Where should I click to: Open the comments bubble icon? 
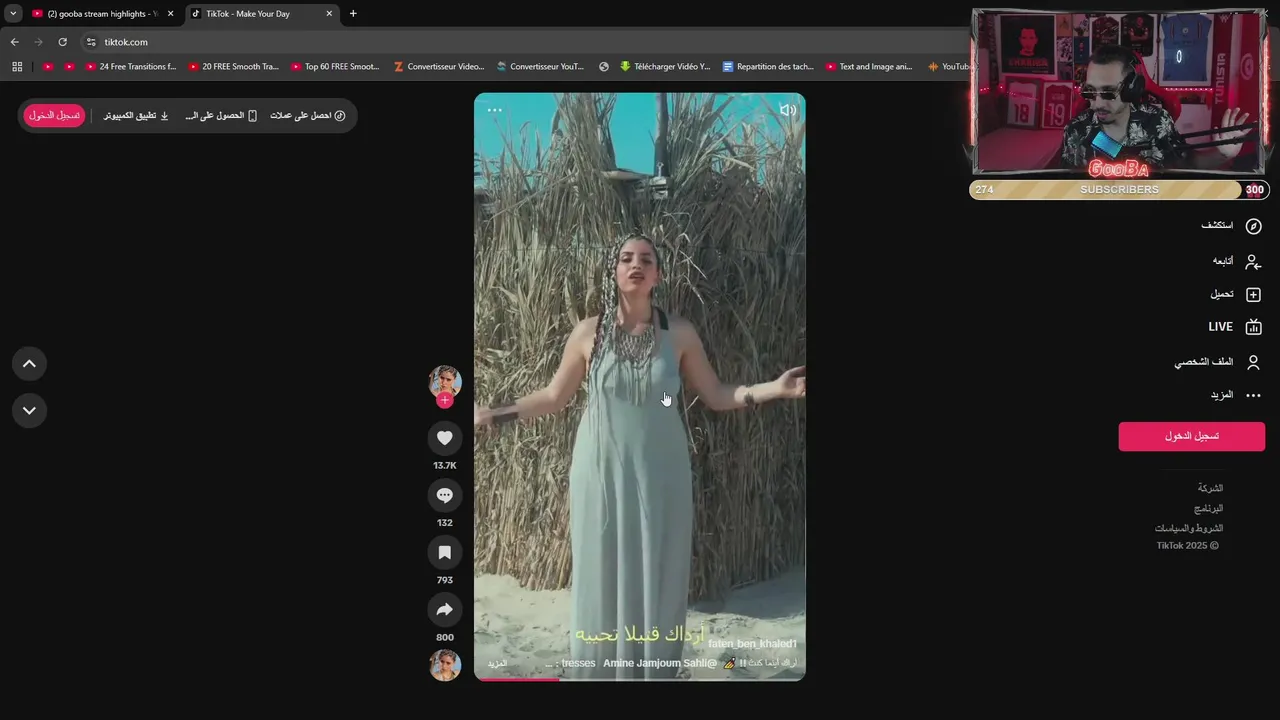click(445, 495)
